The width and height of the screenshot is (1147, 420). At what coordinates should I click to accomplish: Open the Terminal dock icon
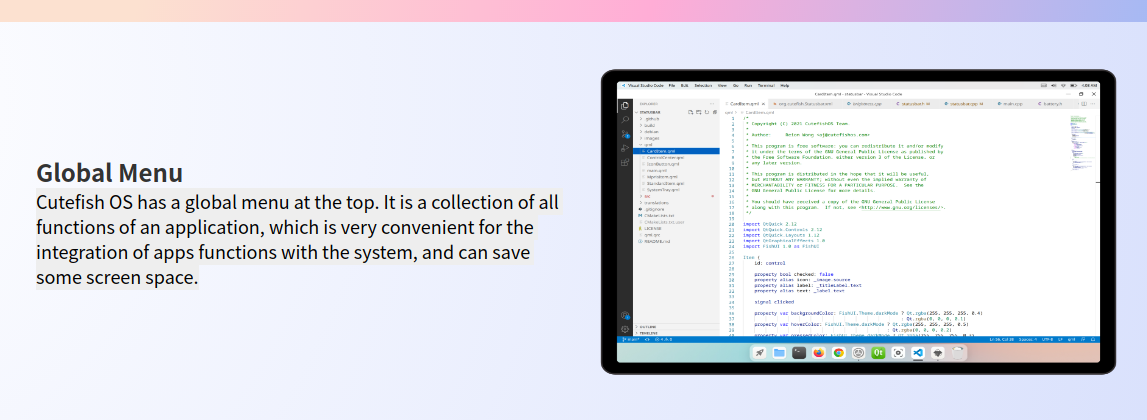point(799,353)
